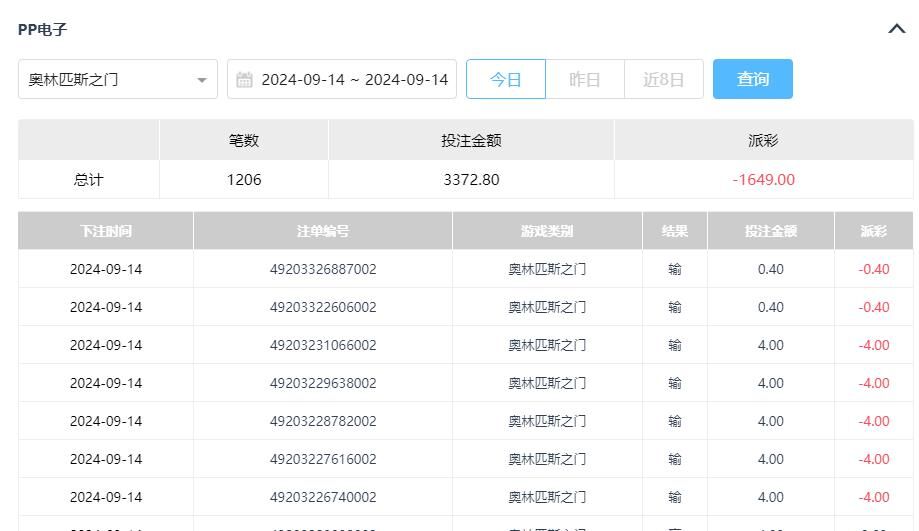Click the 注单编号 column header
The image size is (919, 531).
click(323, 231)
